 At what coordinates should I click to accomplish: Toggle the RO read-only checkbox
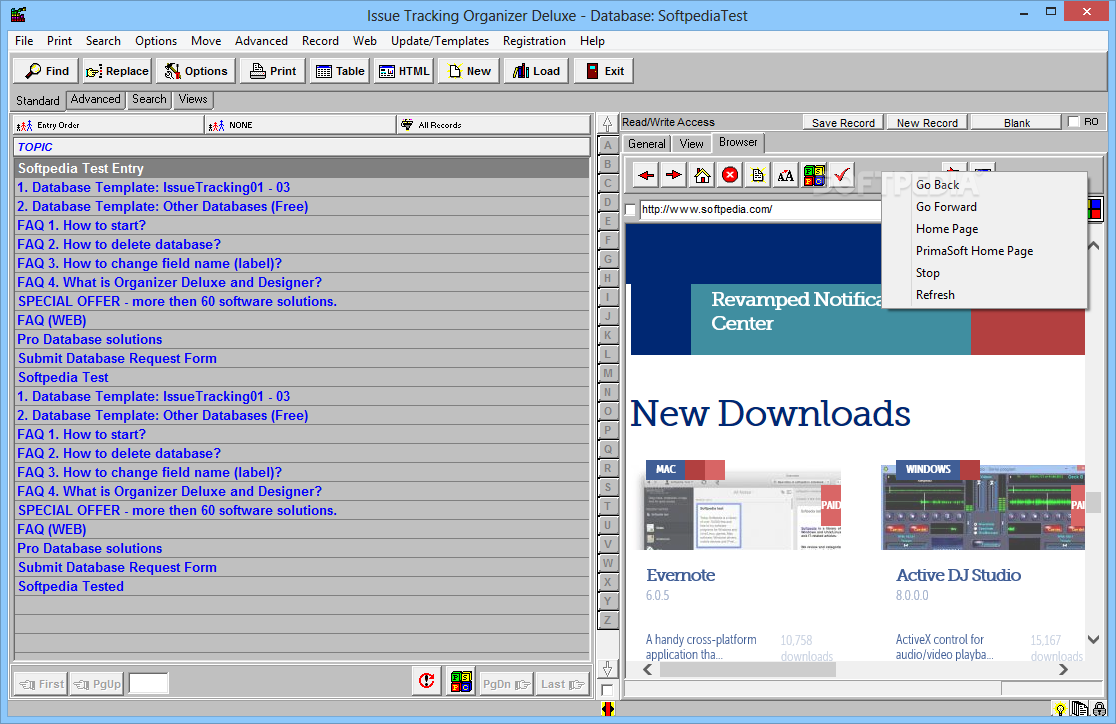point(1074,122)
